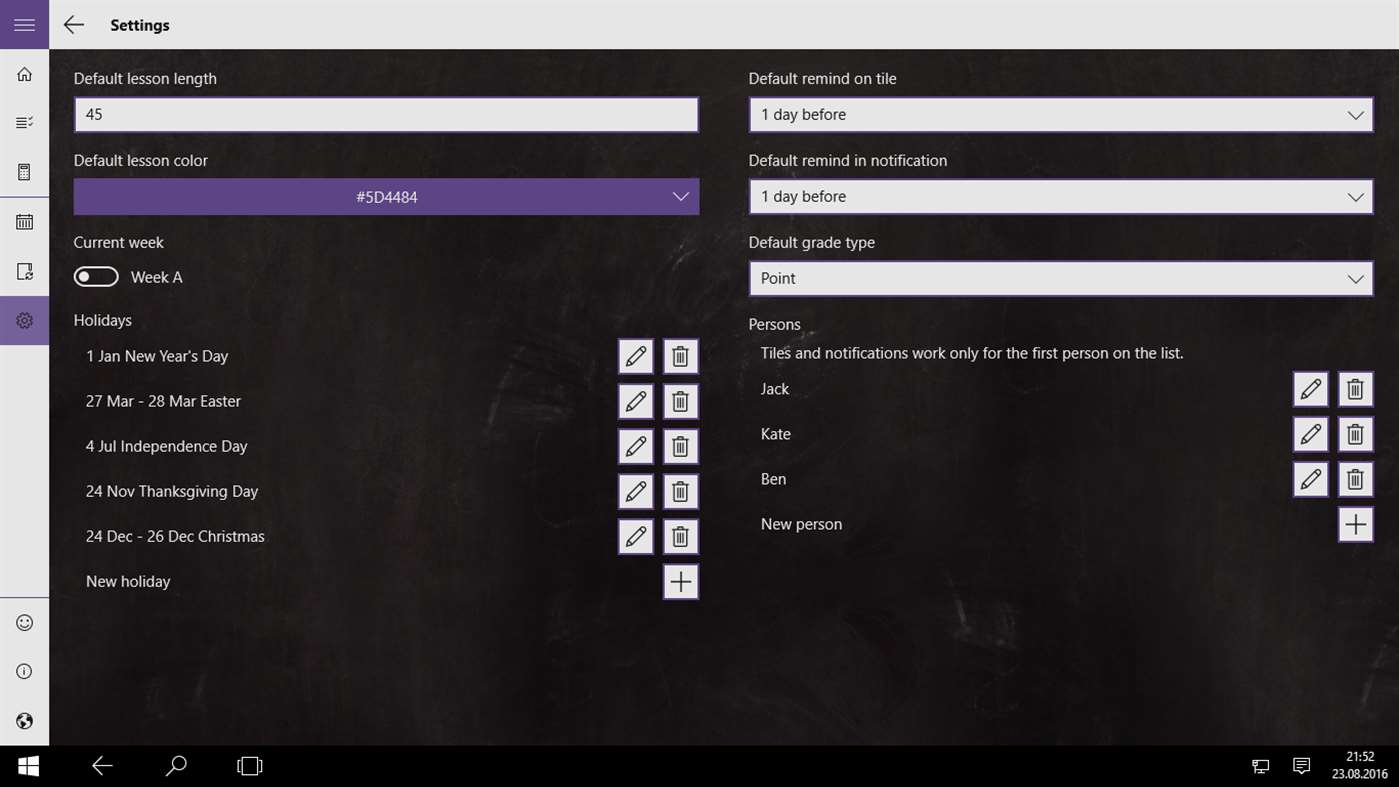
Task: Select the '27 Mar - 28 Mar Easter' text
Action: tap(163, 401)
